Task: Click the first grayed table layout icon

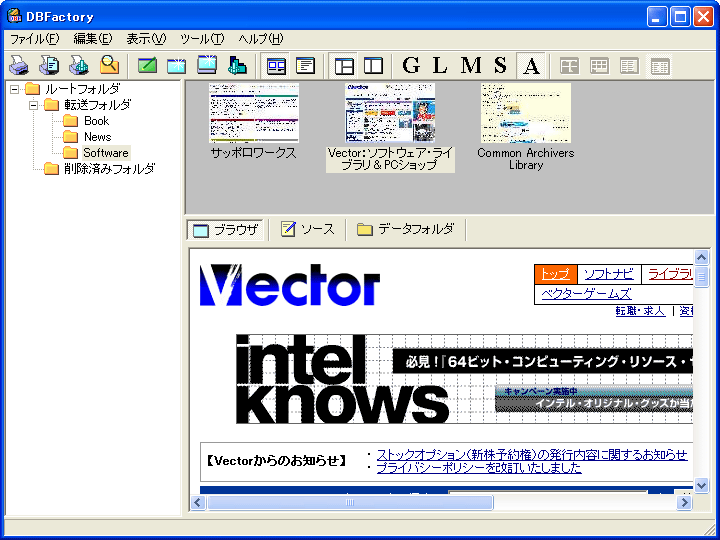Action: point(569,66)
